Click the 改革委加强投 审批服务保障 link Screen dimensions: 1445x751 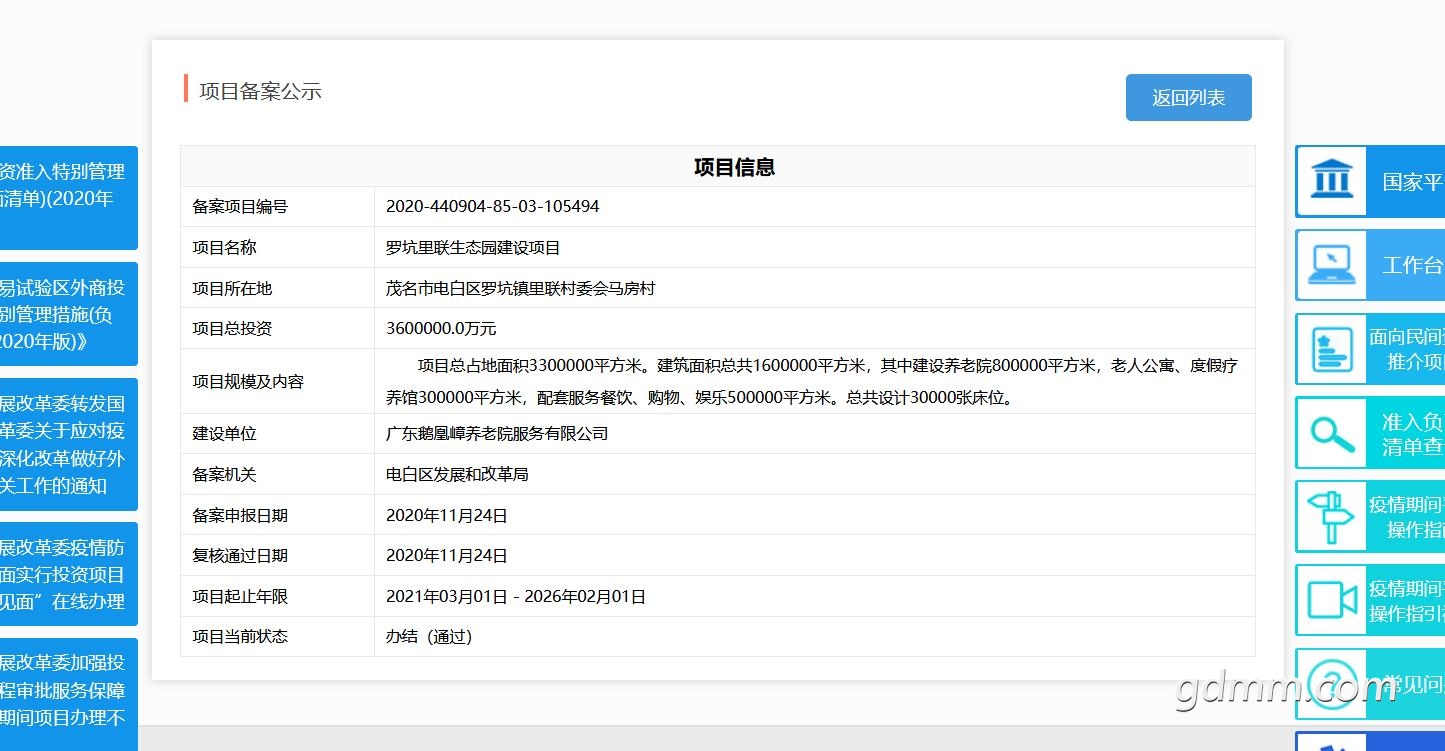point(66,690)
